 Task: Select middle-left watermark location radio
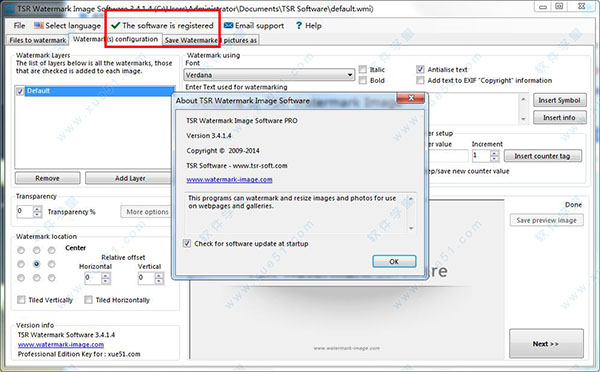[x=21, y=264]
